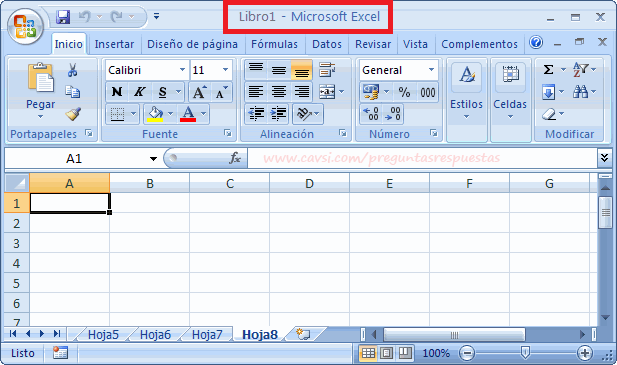Screen dimensions: 617x365
Task: Open the General number format dropdown
Action: click(x=432, y=70)
